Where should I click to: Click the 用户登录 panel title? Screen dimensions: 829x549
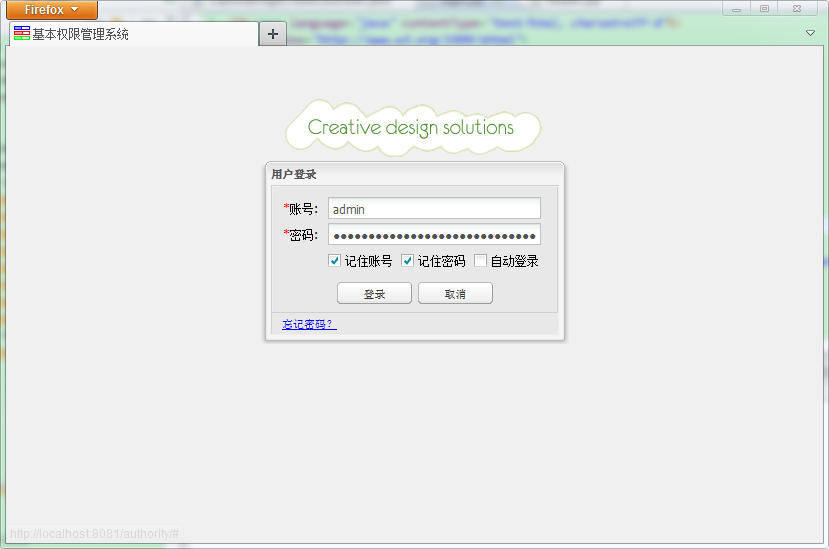click(x=294, y=174)
